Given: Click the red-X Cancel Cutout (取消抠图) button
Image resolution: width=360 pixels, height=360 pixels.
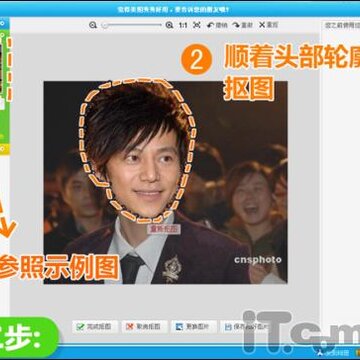Looking at the screenshot, I should click(x=144, y=327).
